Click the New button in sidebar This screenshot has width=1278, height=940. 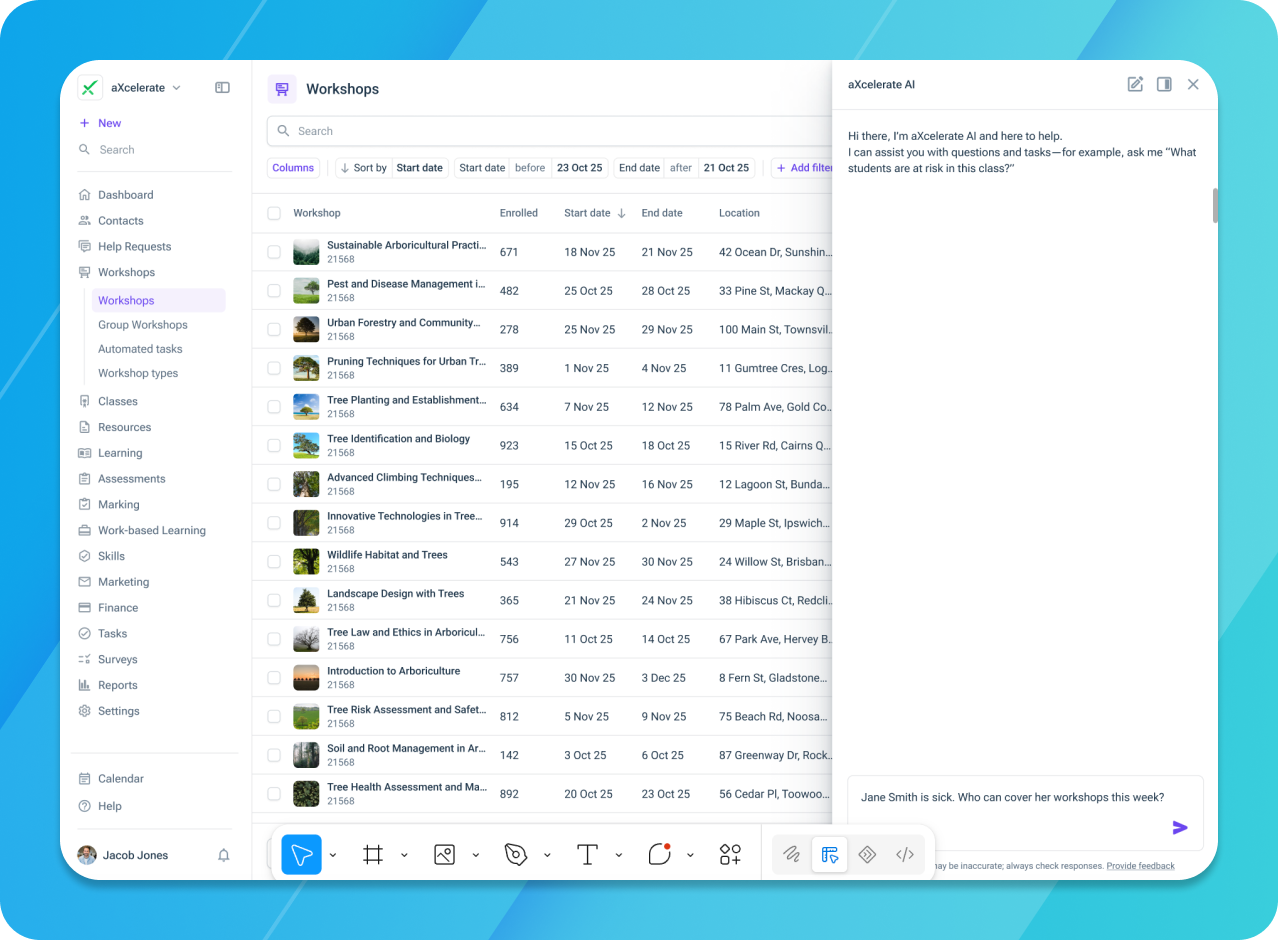point(100,123)
